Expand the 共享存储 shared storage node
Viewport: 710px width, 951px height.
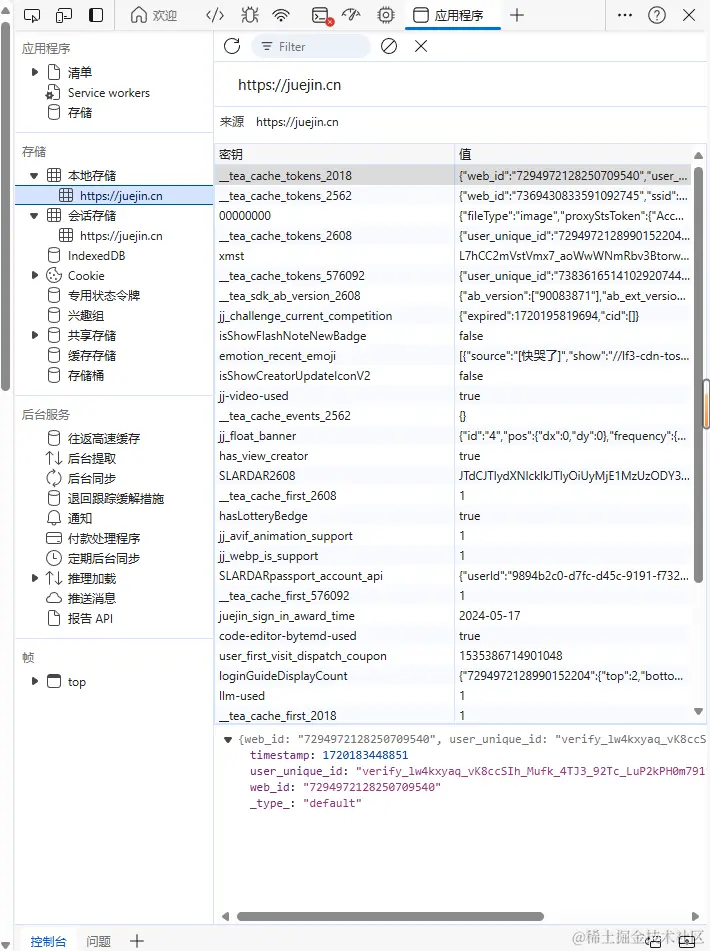(x=35, y=335)
